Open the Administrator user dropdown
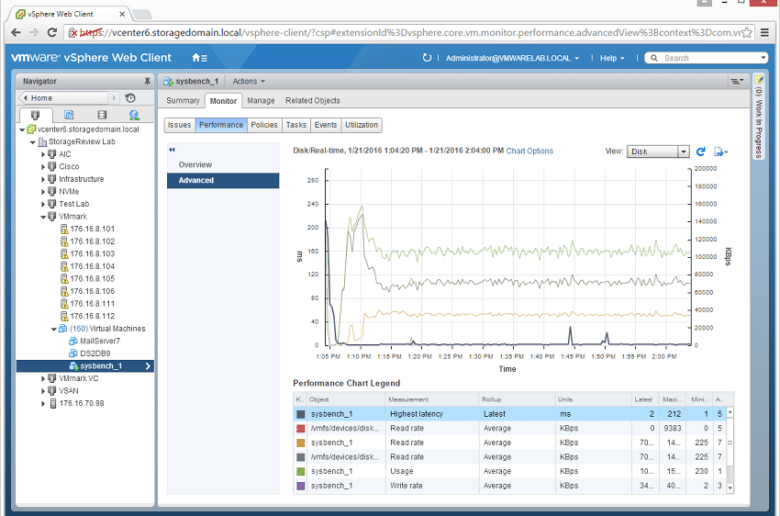Viewport: 780px width, 516px height. tap(512, 58)
